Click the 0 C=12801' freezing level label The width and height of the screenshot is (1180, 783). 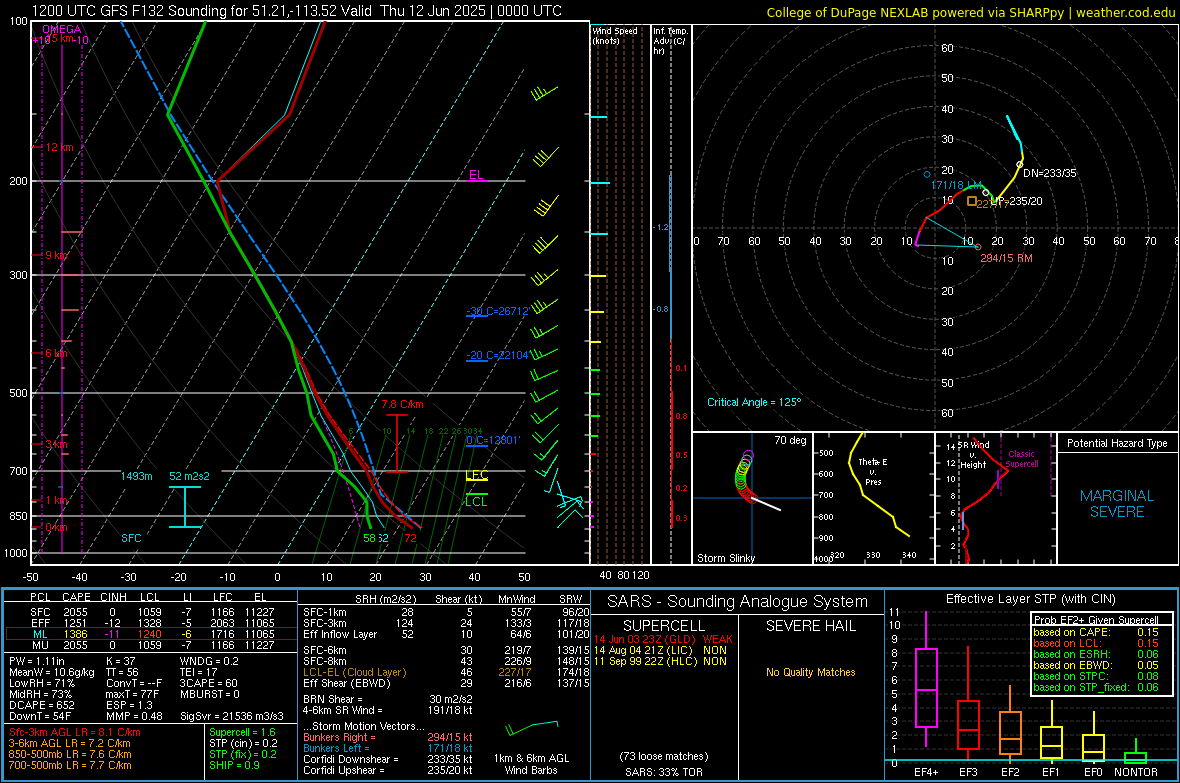(493, 440)
